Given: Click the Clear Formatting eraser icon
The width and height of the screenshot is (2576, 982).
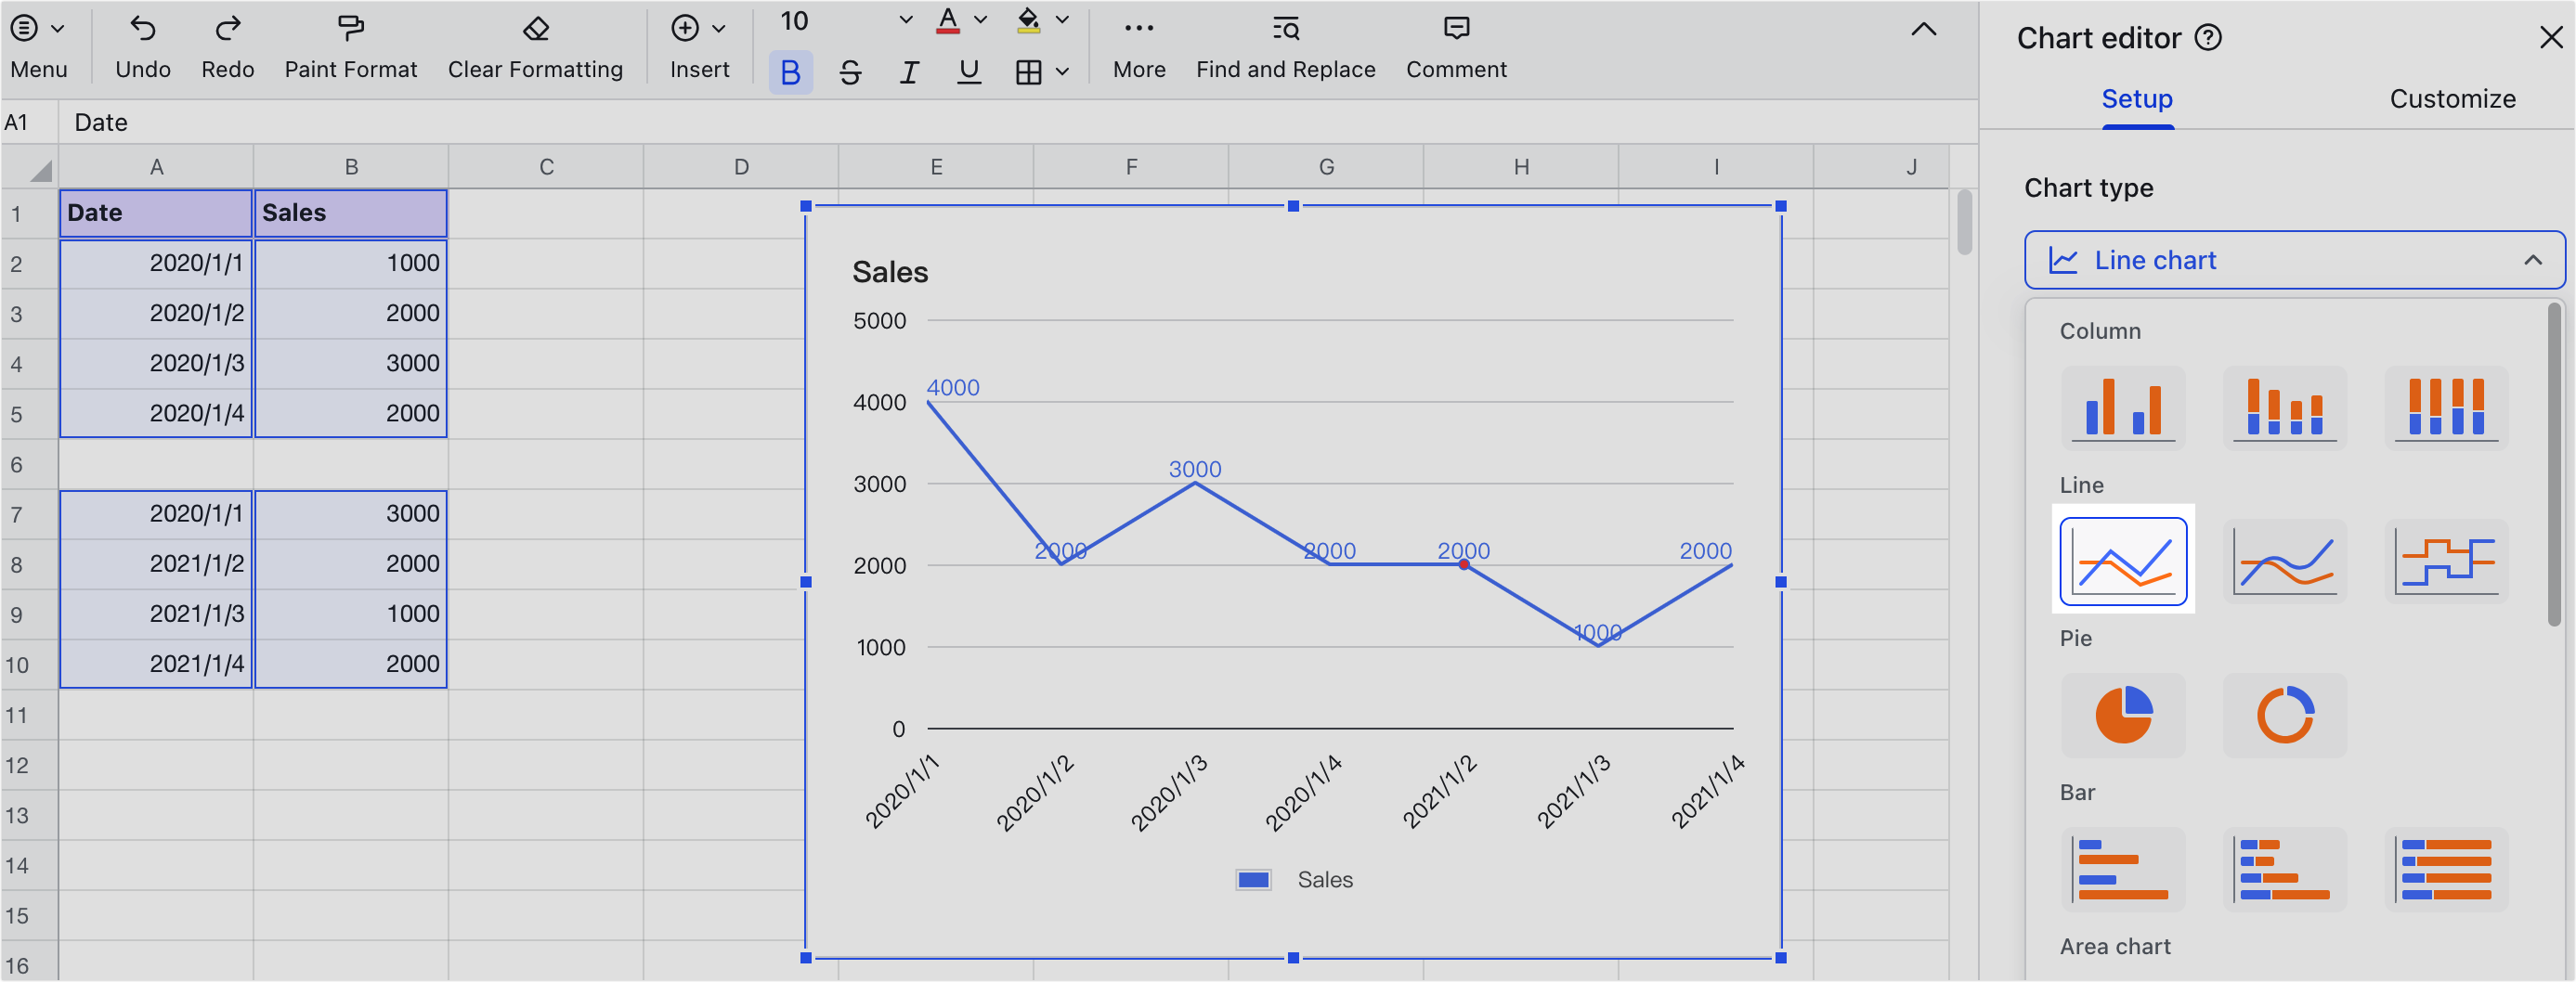Looking at the screenshot, I should [x=535, y=29].
